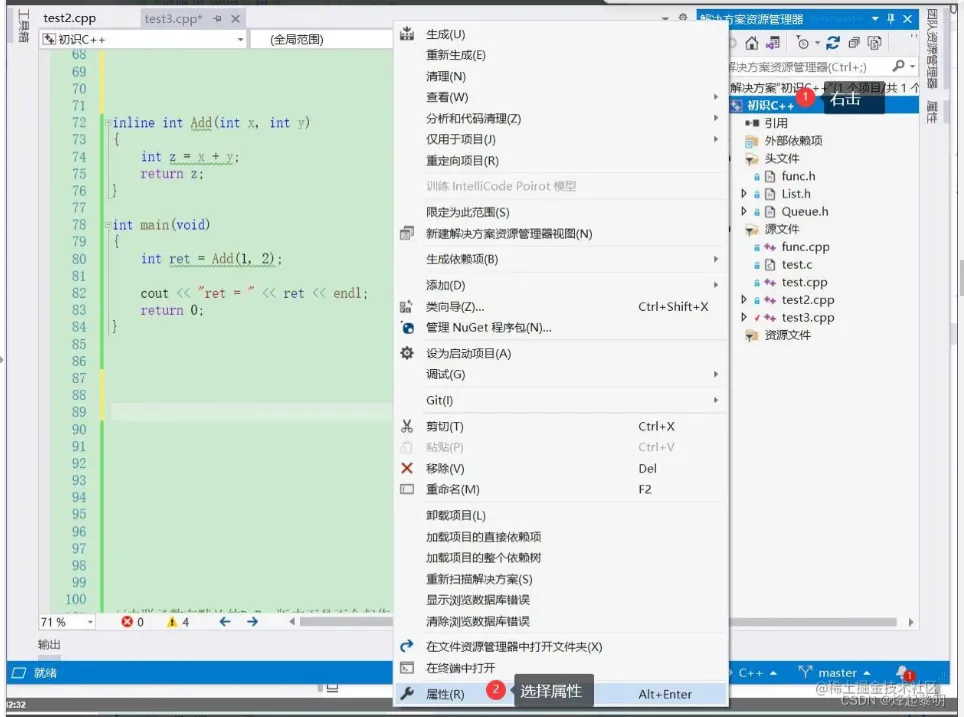
Task: Click the search magnifier in Solution Explorer
Action: (898, 66)
